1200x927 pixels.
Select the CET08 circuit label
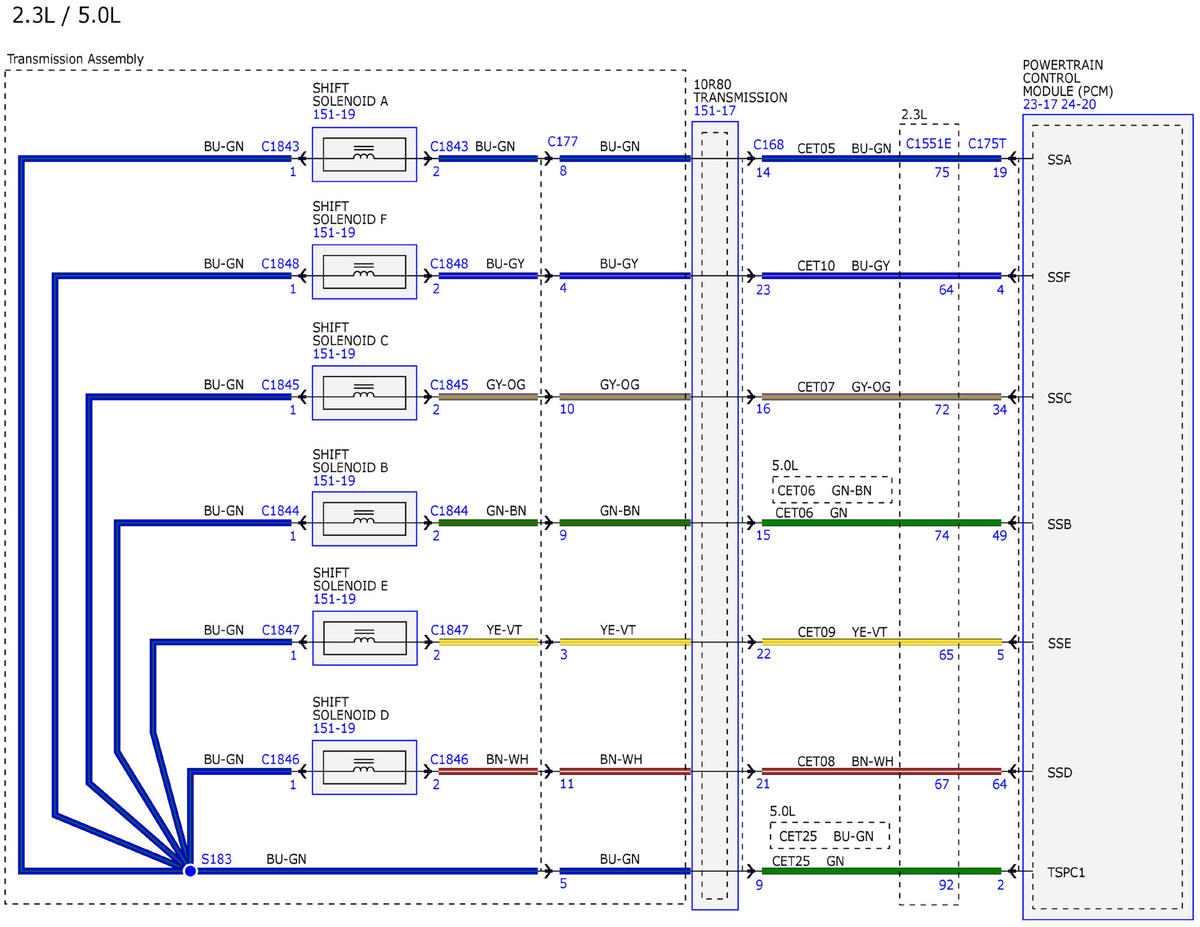point(816,762)
